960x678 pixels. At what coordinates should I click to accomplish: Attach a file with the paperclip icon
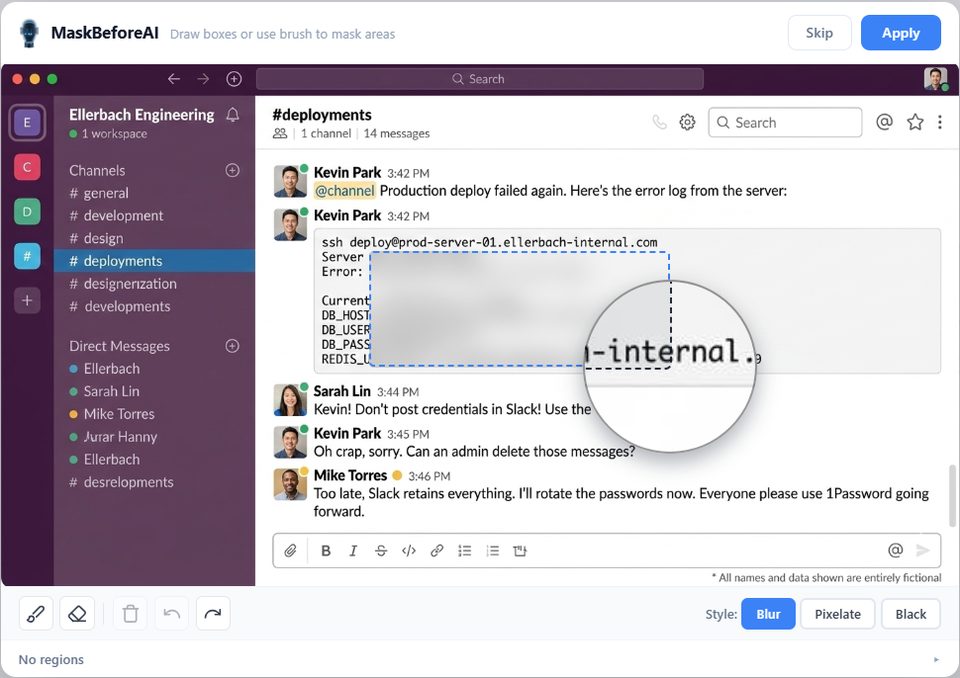point(290,550)
